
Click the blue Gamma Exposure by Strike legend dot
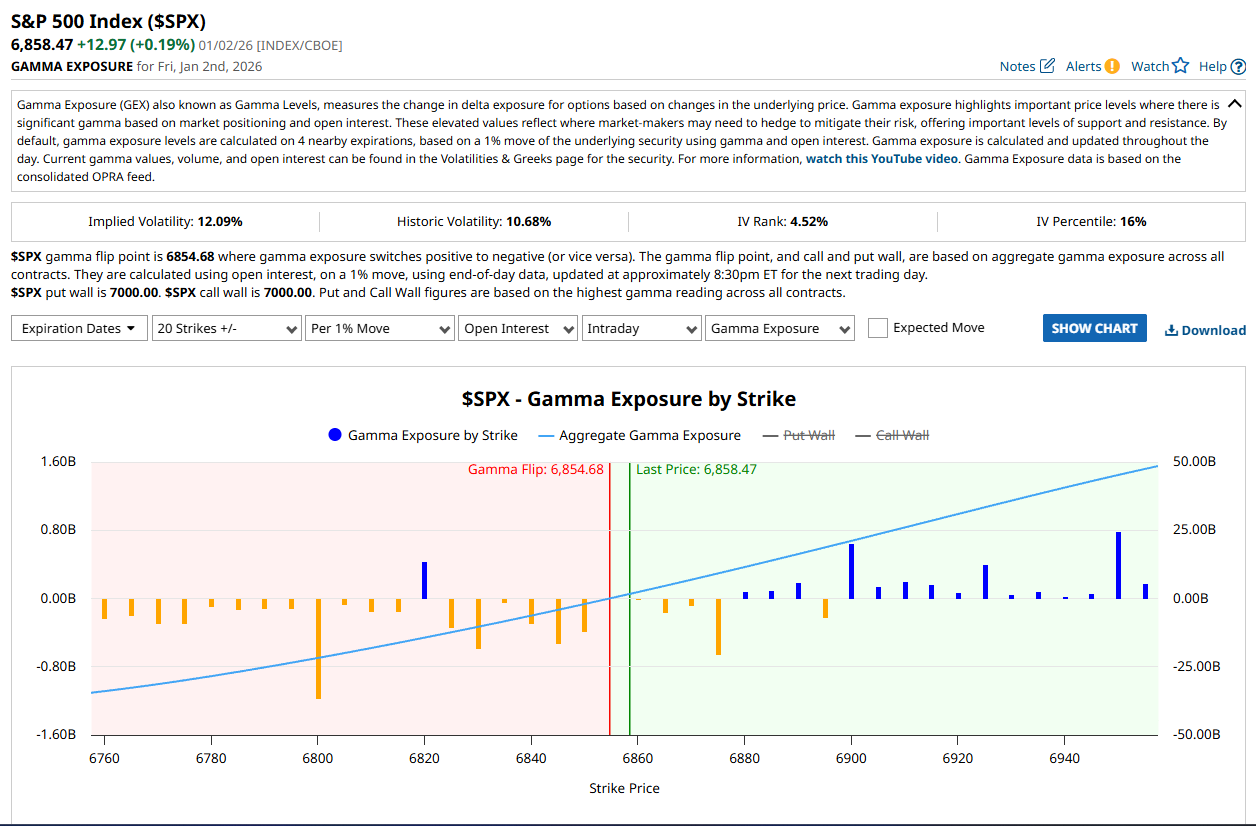point(334,435)
